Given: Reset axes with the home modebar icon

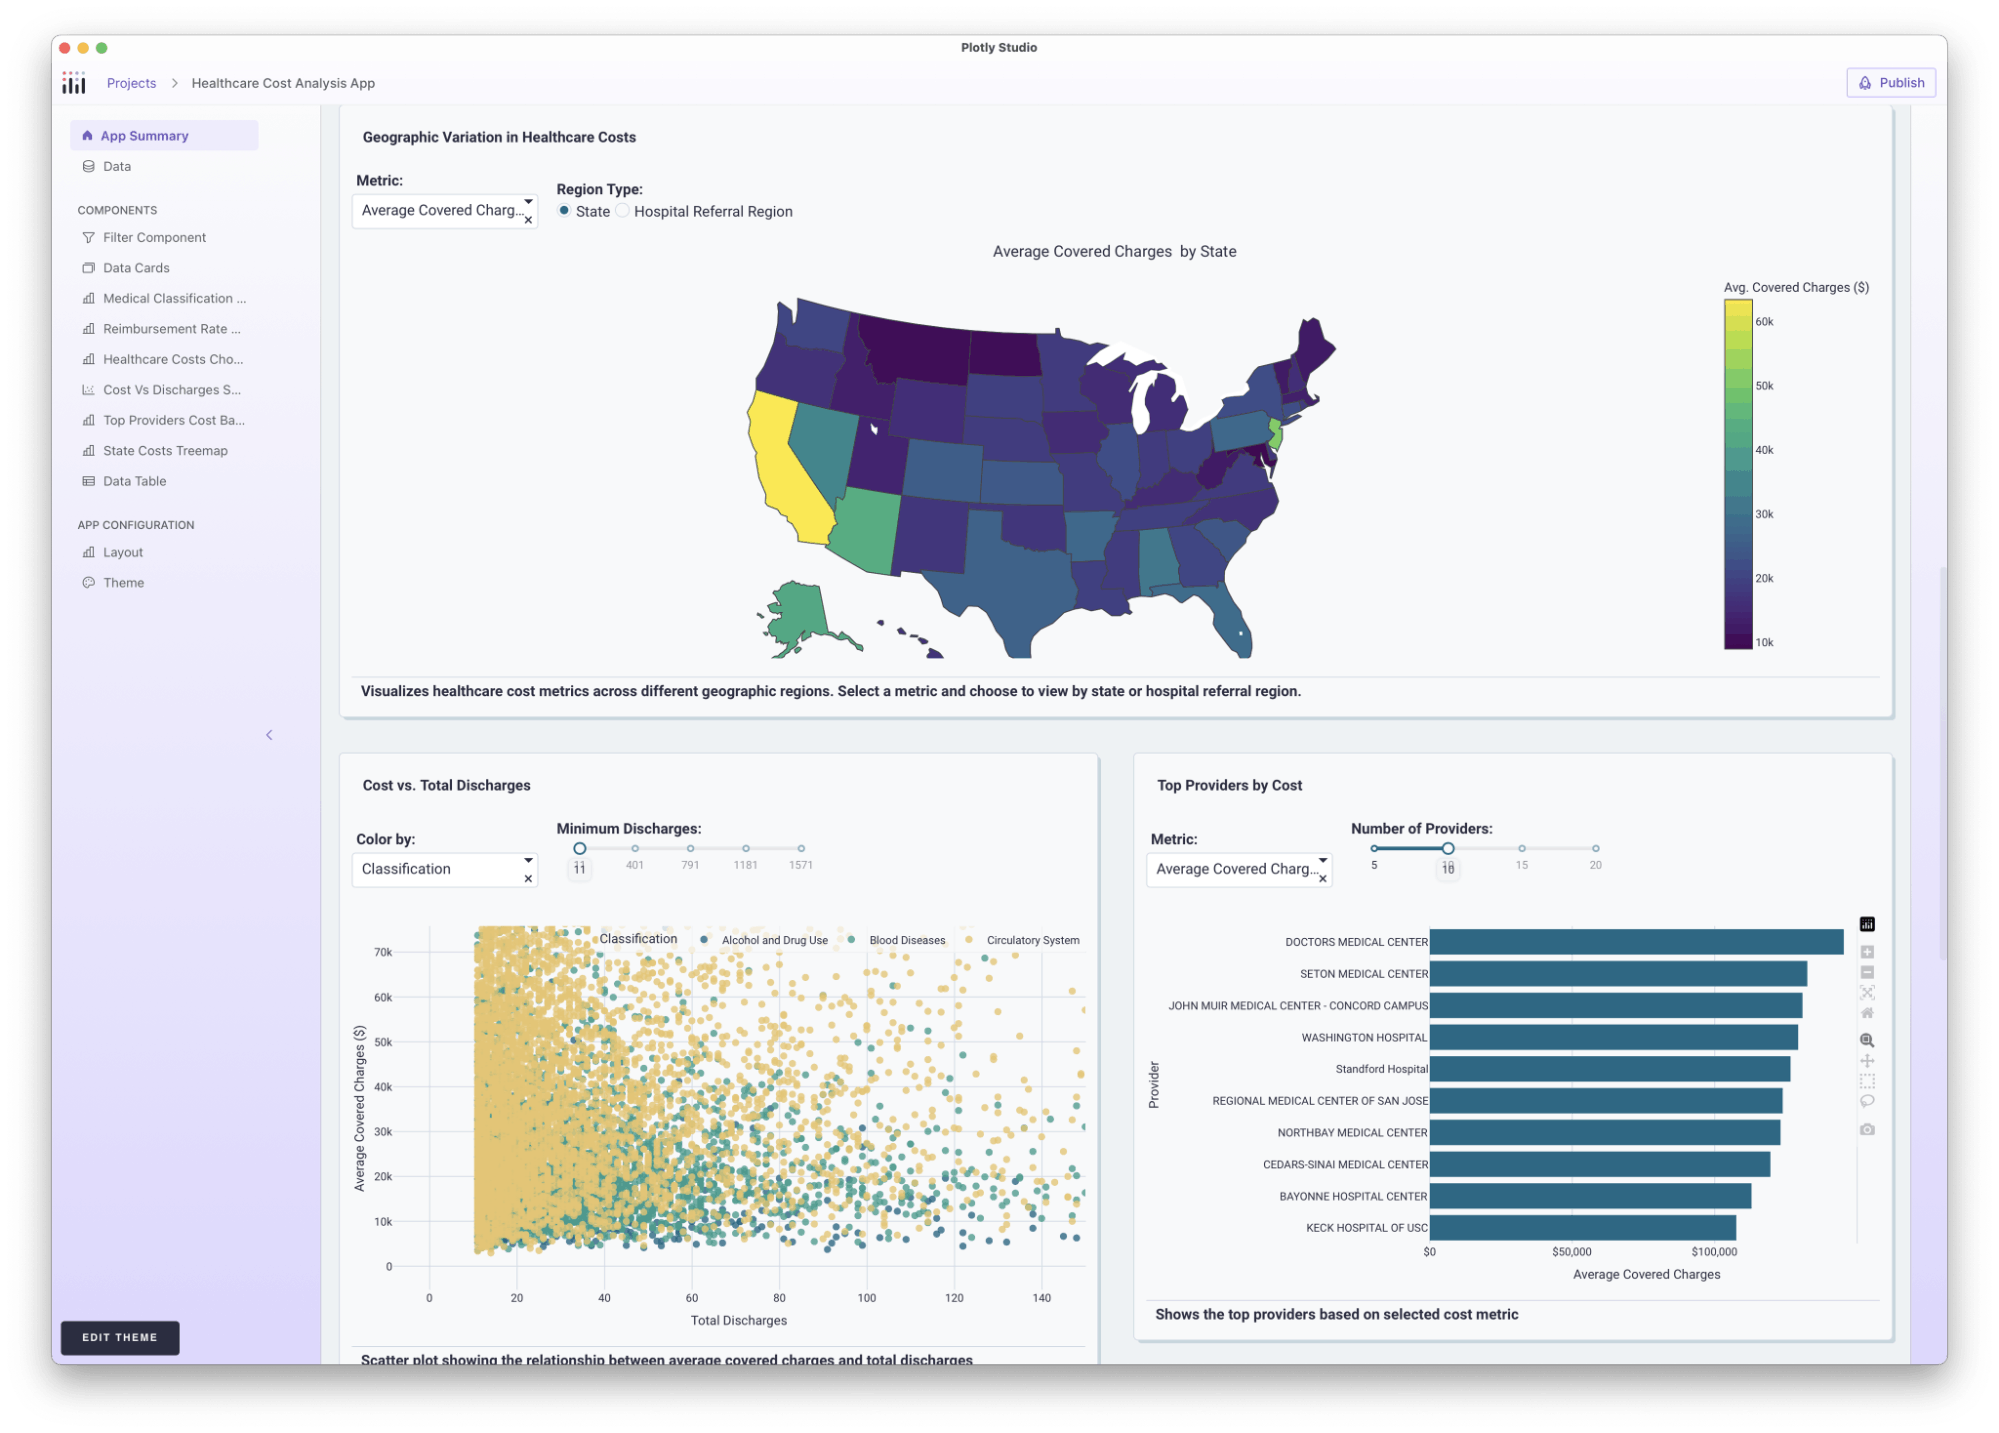Looking at the screenshot, I should tap(1866, 1013).
